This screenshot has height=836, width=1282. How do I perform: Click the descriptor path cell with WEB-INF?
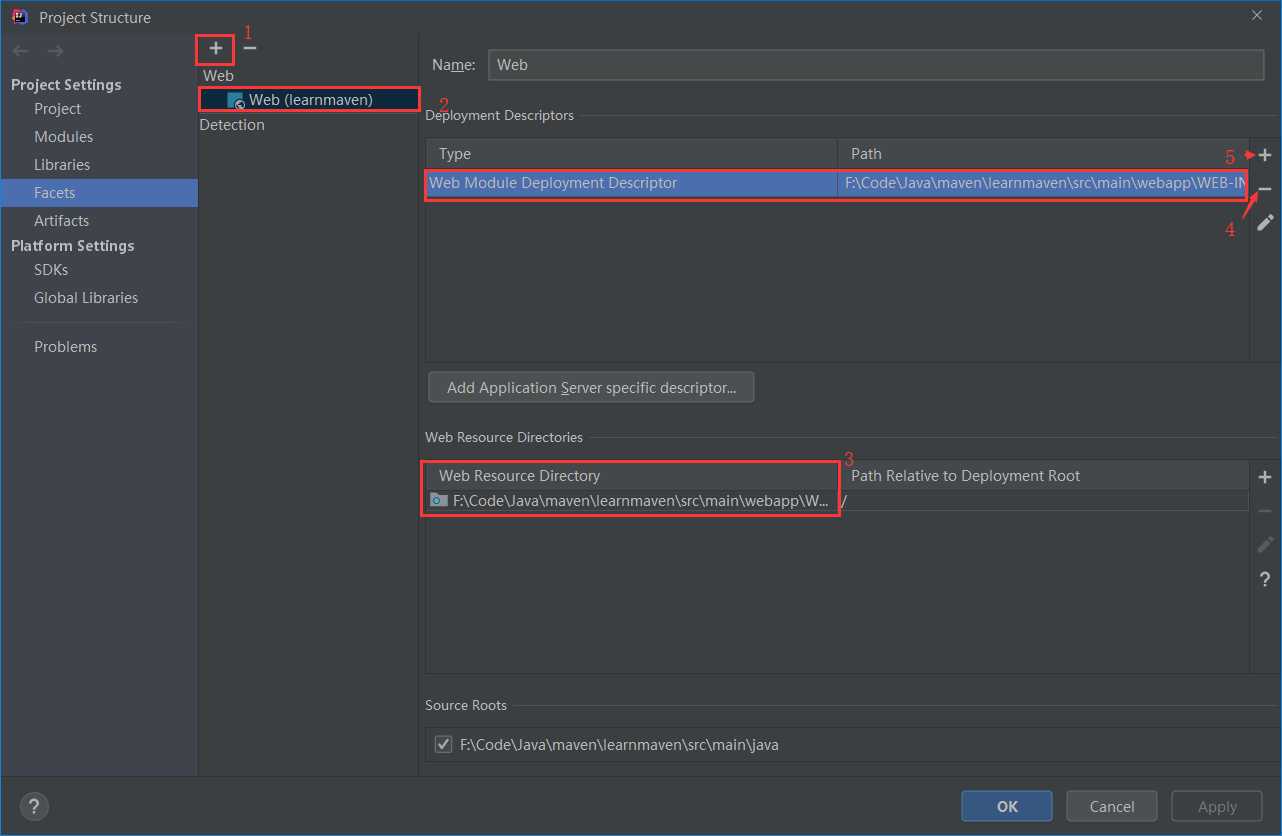click(1043, 184)
